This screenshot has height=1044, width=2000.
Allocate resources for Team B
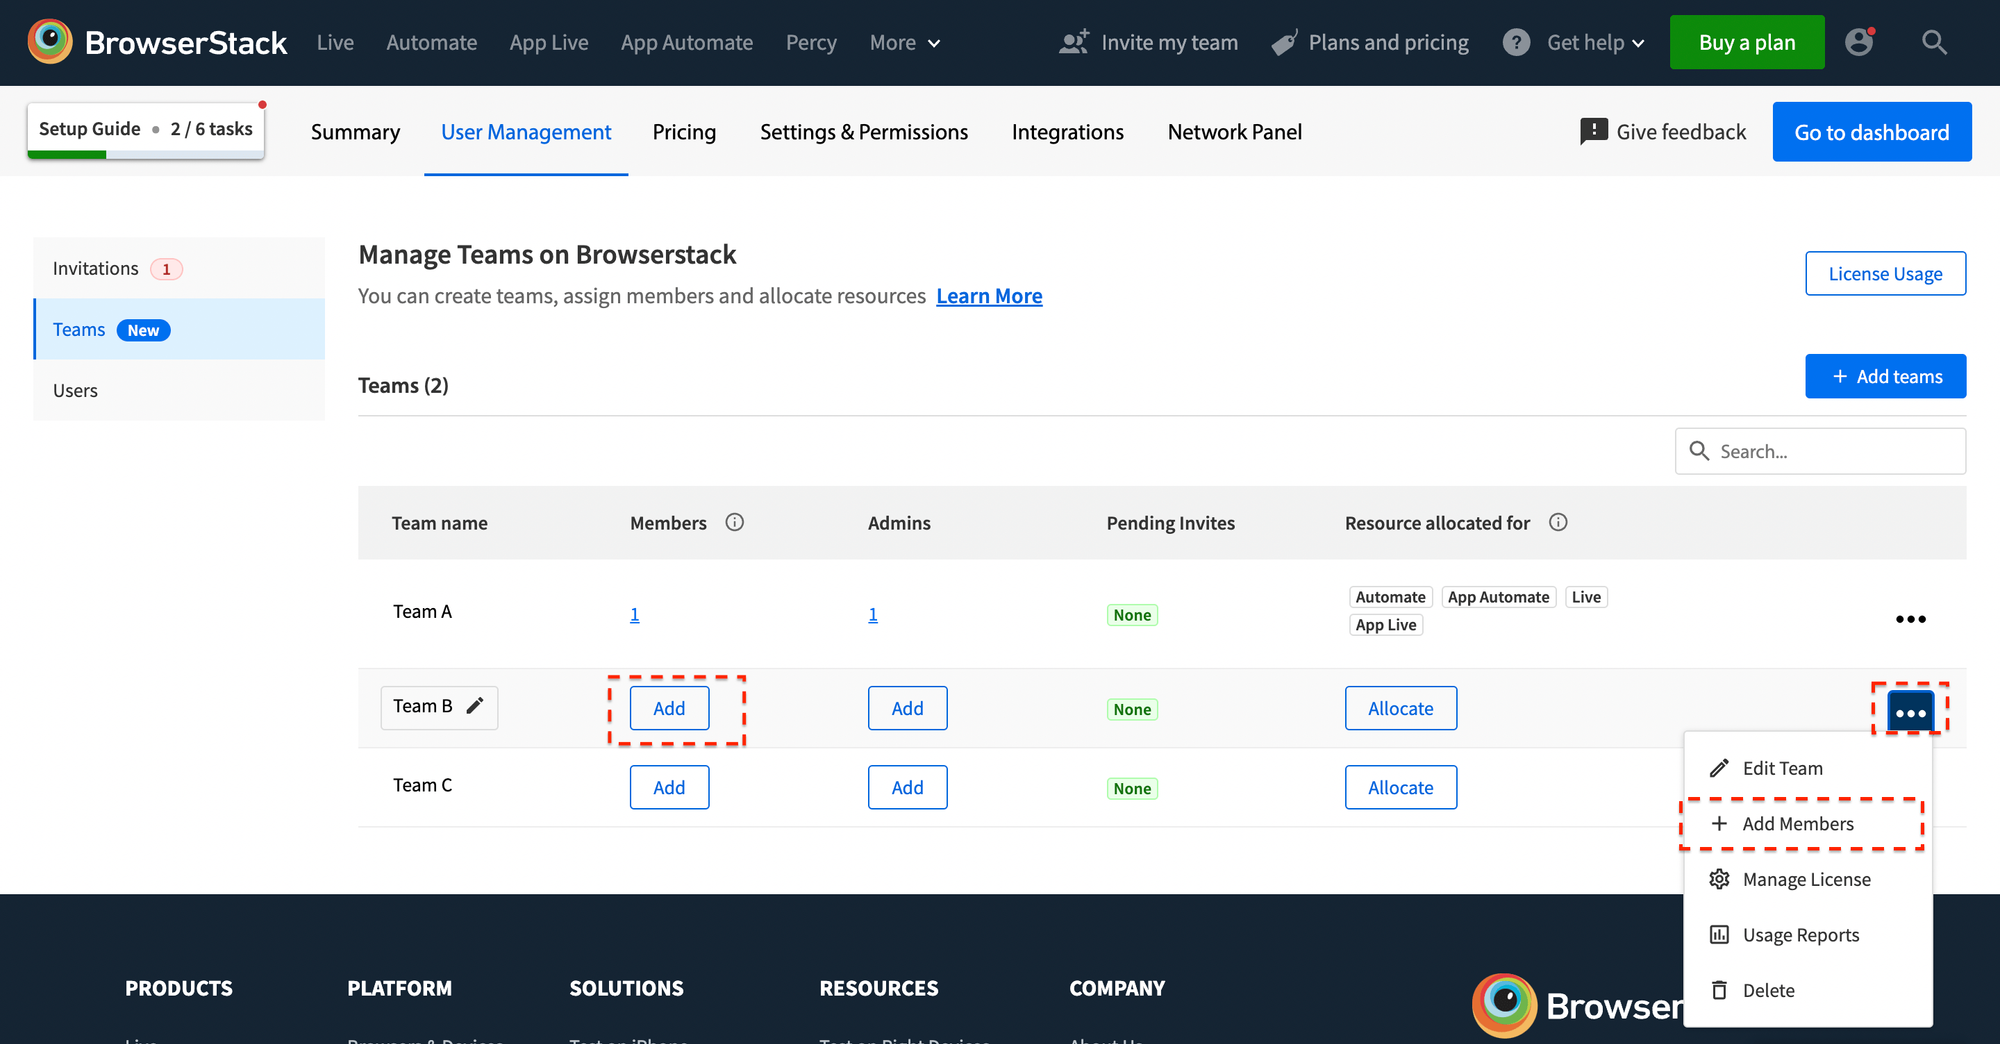tap(1400, 708)
